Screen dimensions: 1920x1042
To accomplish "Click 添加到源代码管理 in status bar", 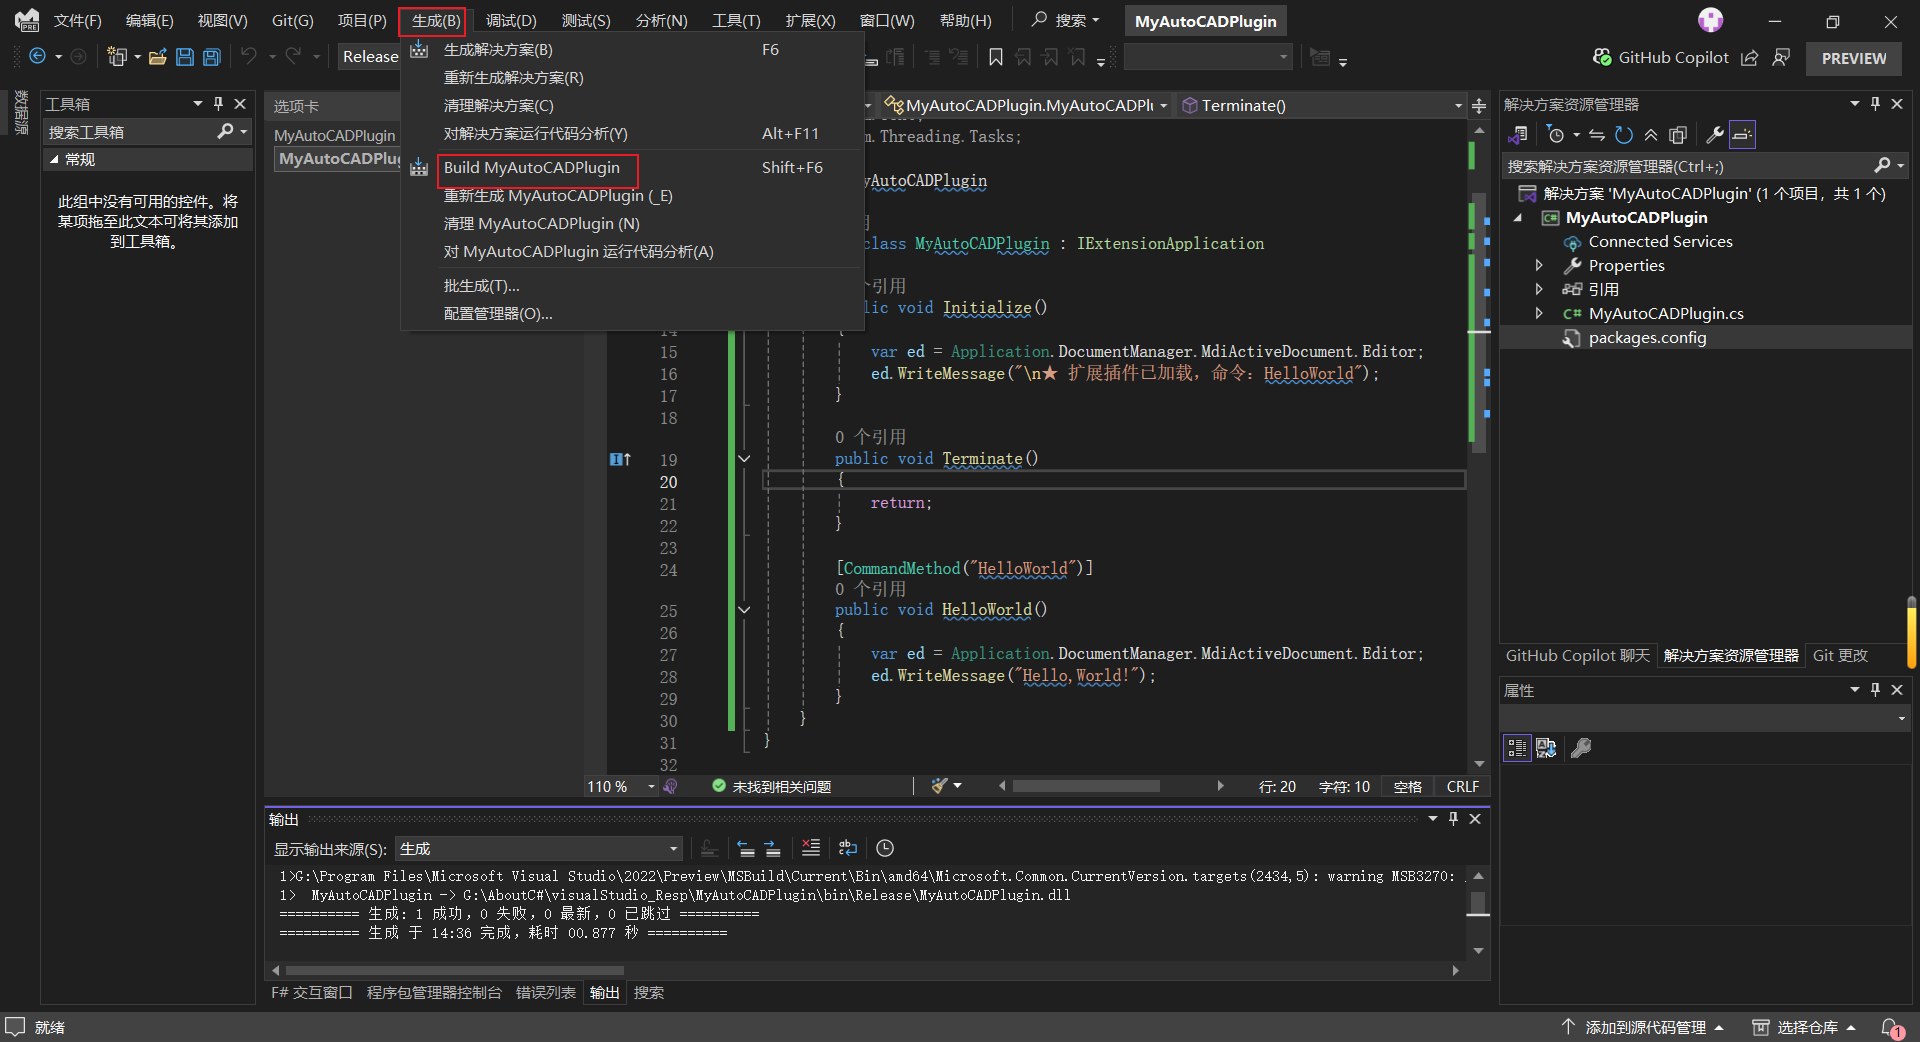I will click(x=1645, y=1027).
